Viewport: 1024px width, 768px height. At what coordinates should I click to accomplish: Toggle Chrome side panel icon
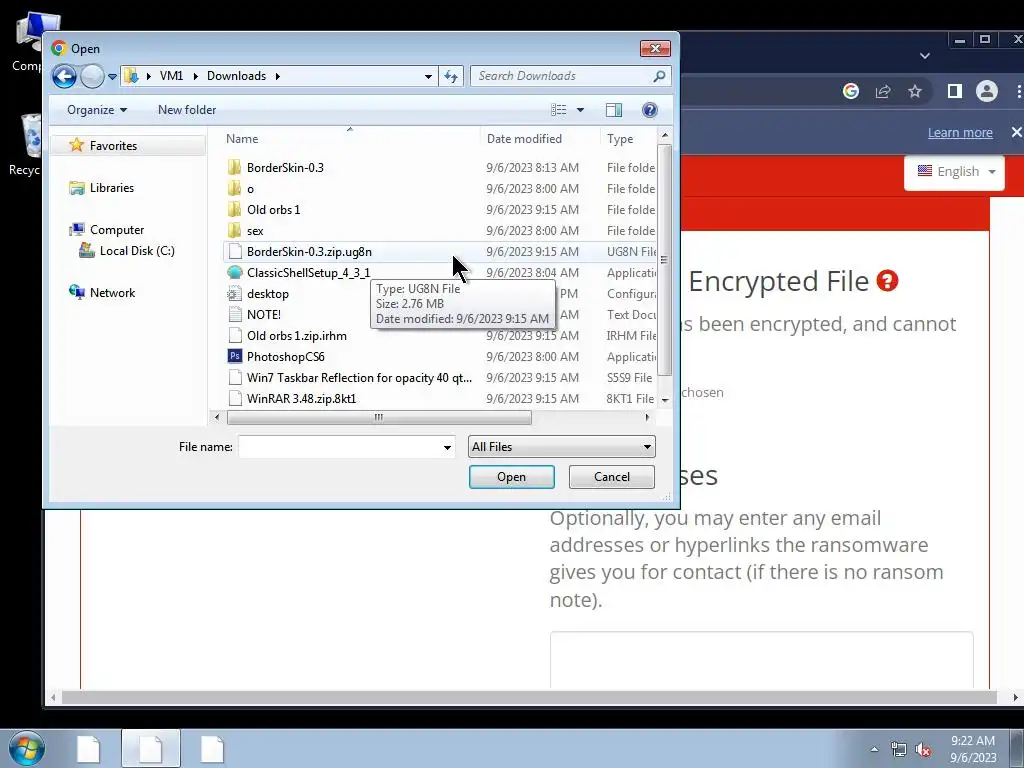(955, 91)
